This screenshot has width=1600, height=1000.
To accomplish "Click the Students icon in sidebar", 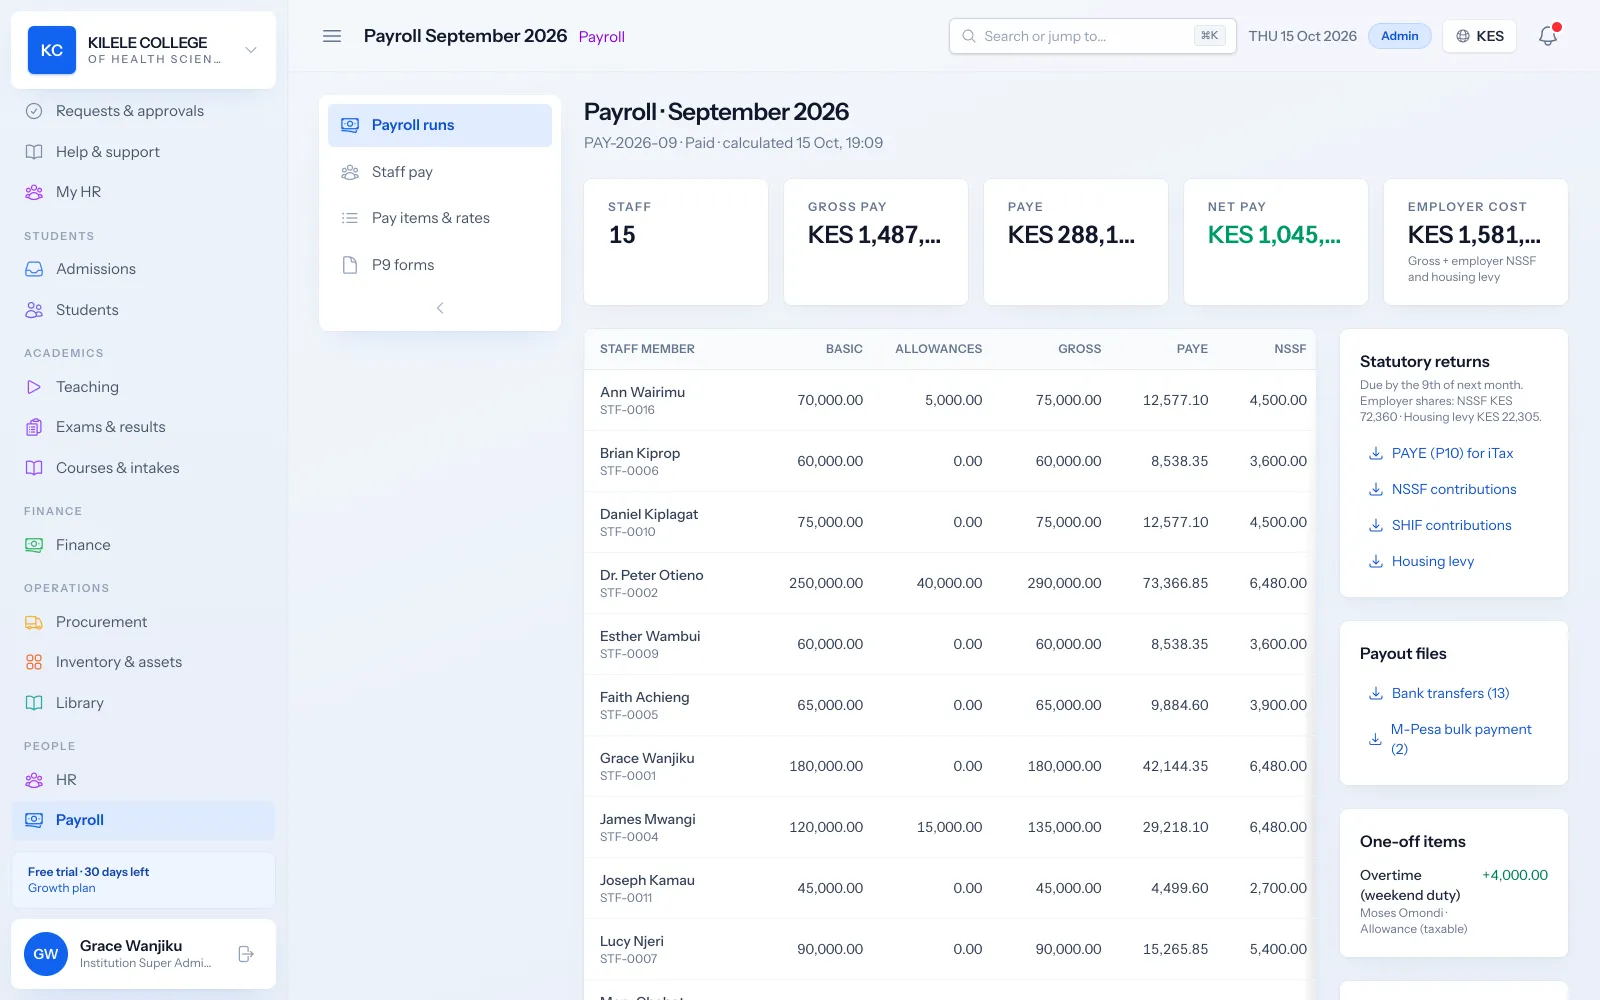I will point(34,310).
